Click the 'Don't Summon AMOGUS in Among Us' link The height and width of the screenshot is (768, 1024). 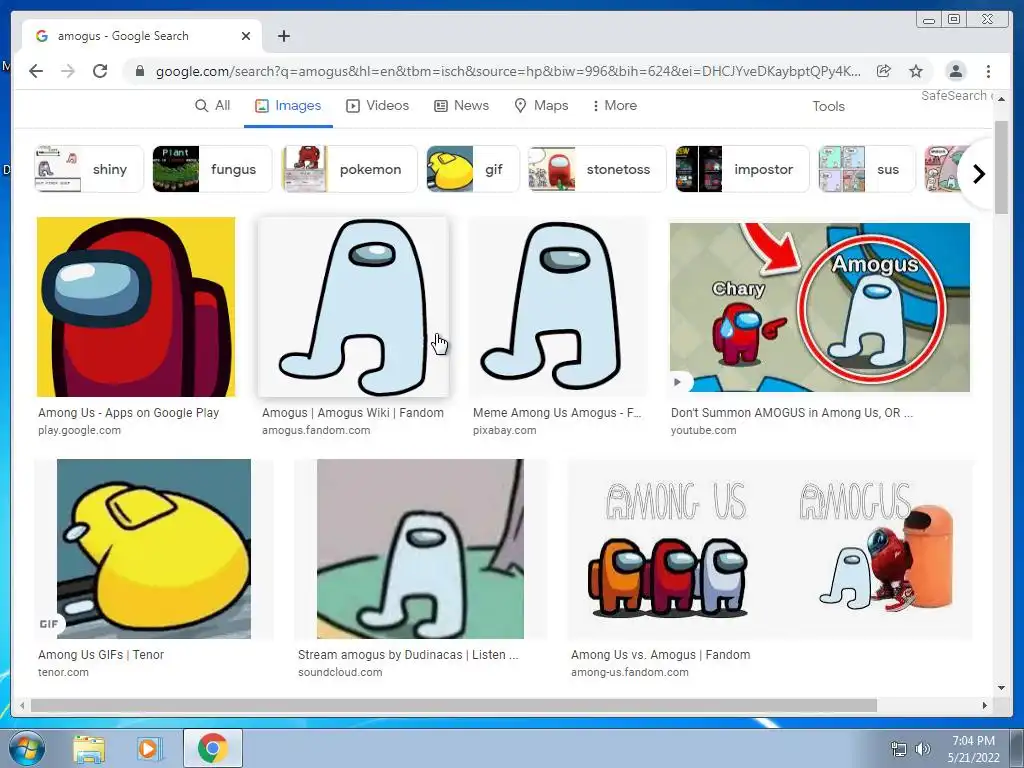pyautogui.click(x=792, y=413)
